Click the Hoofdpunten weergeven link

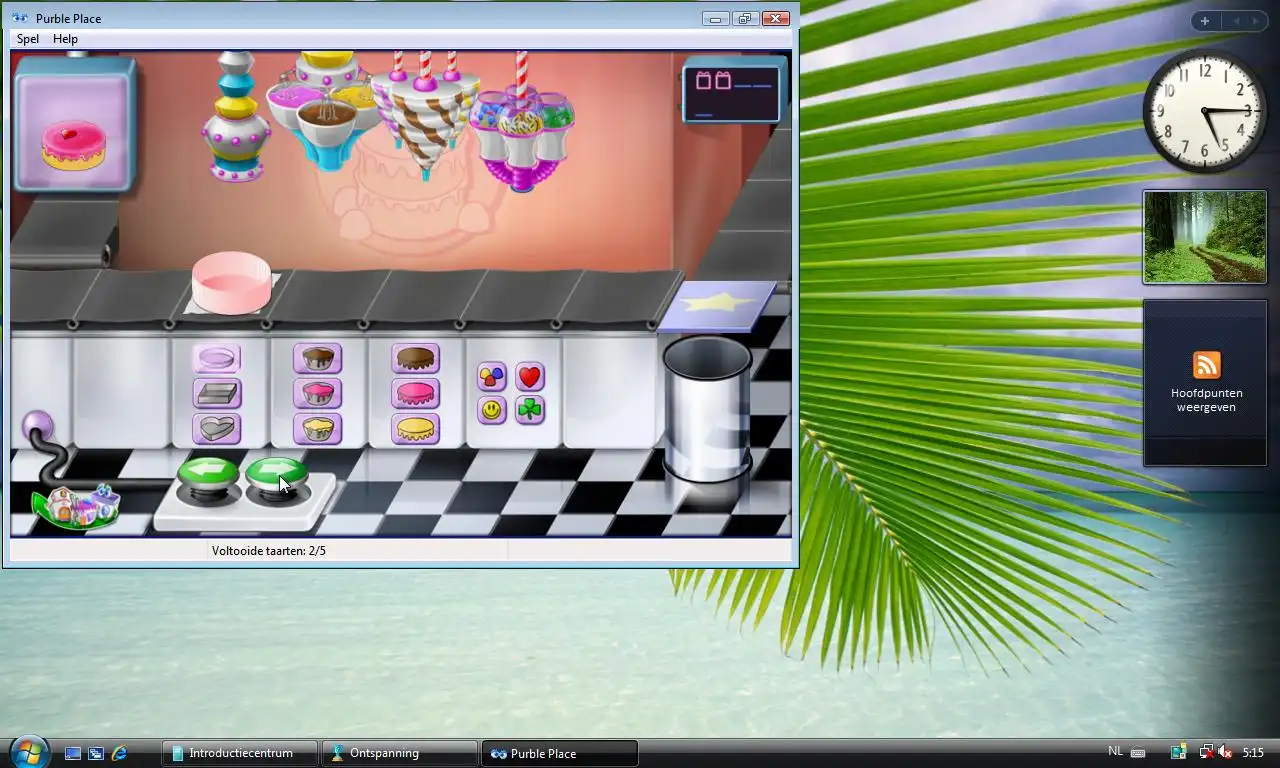(x=1207, y=400)
